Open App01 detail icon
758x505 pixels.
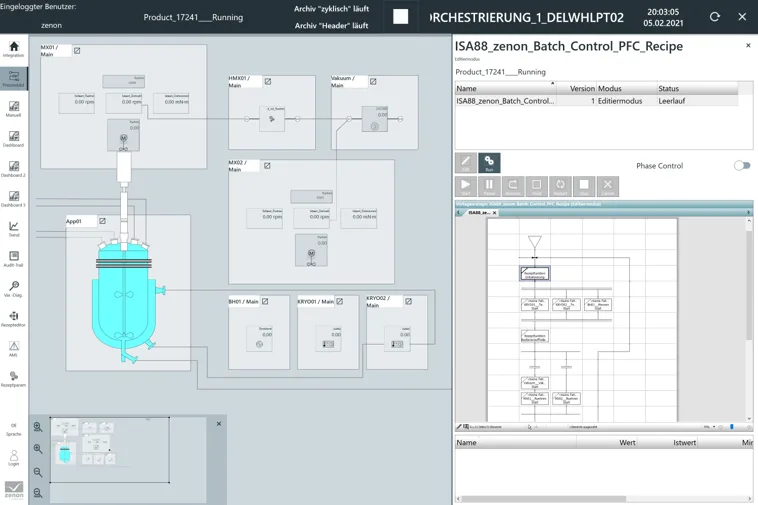102,221
